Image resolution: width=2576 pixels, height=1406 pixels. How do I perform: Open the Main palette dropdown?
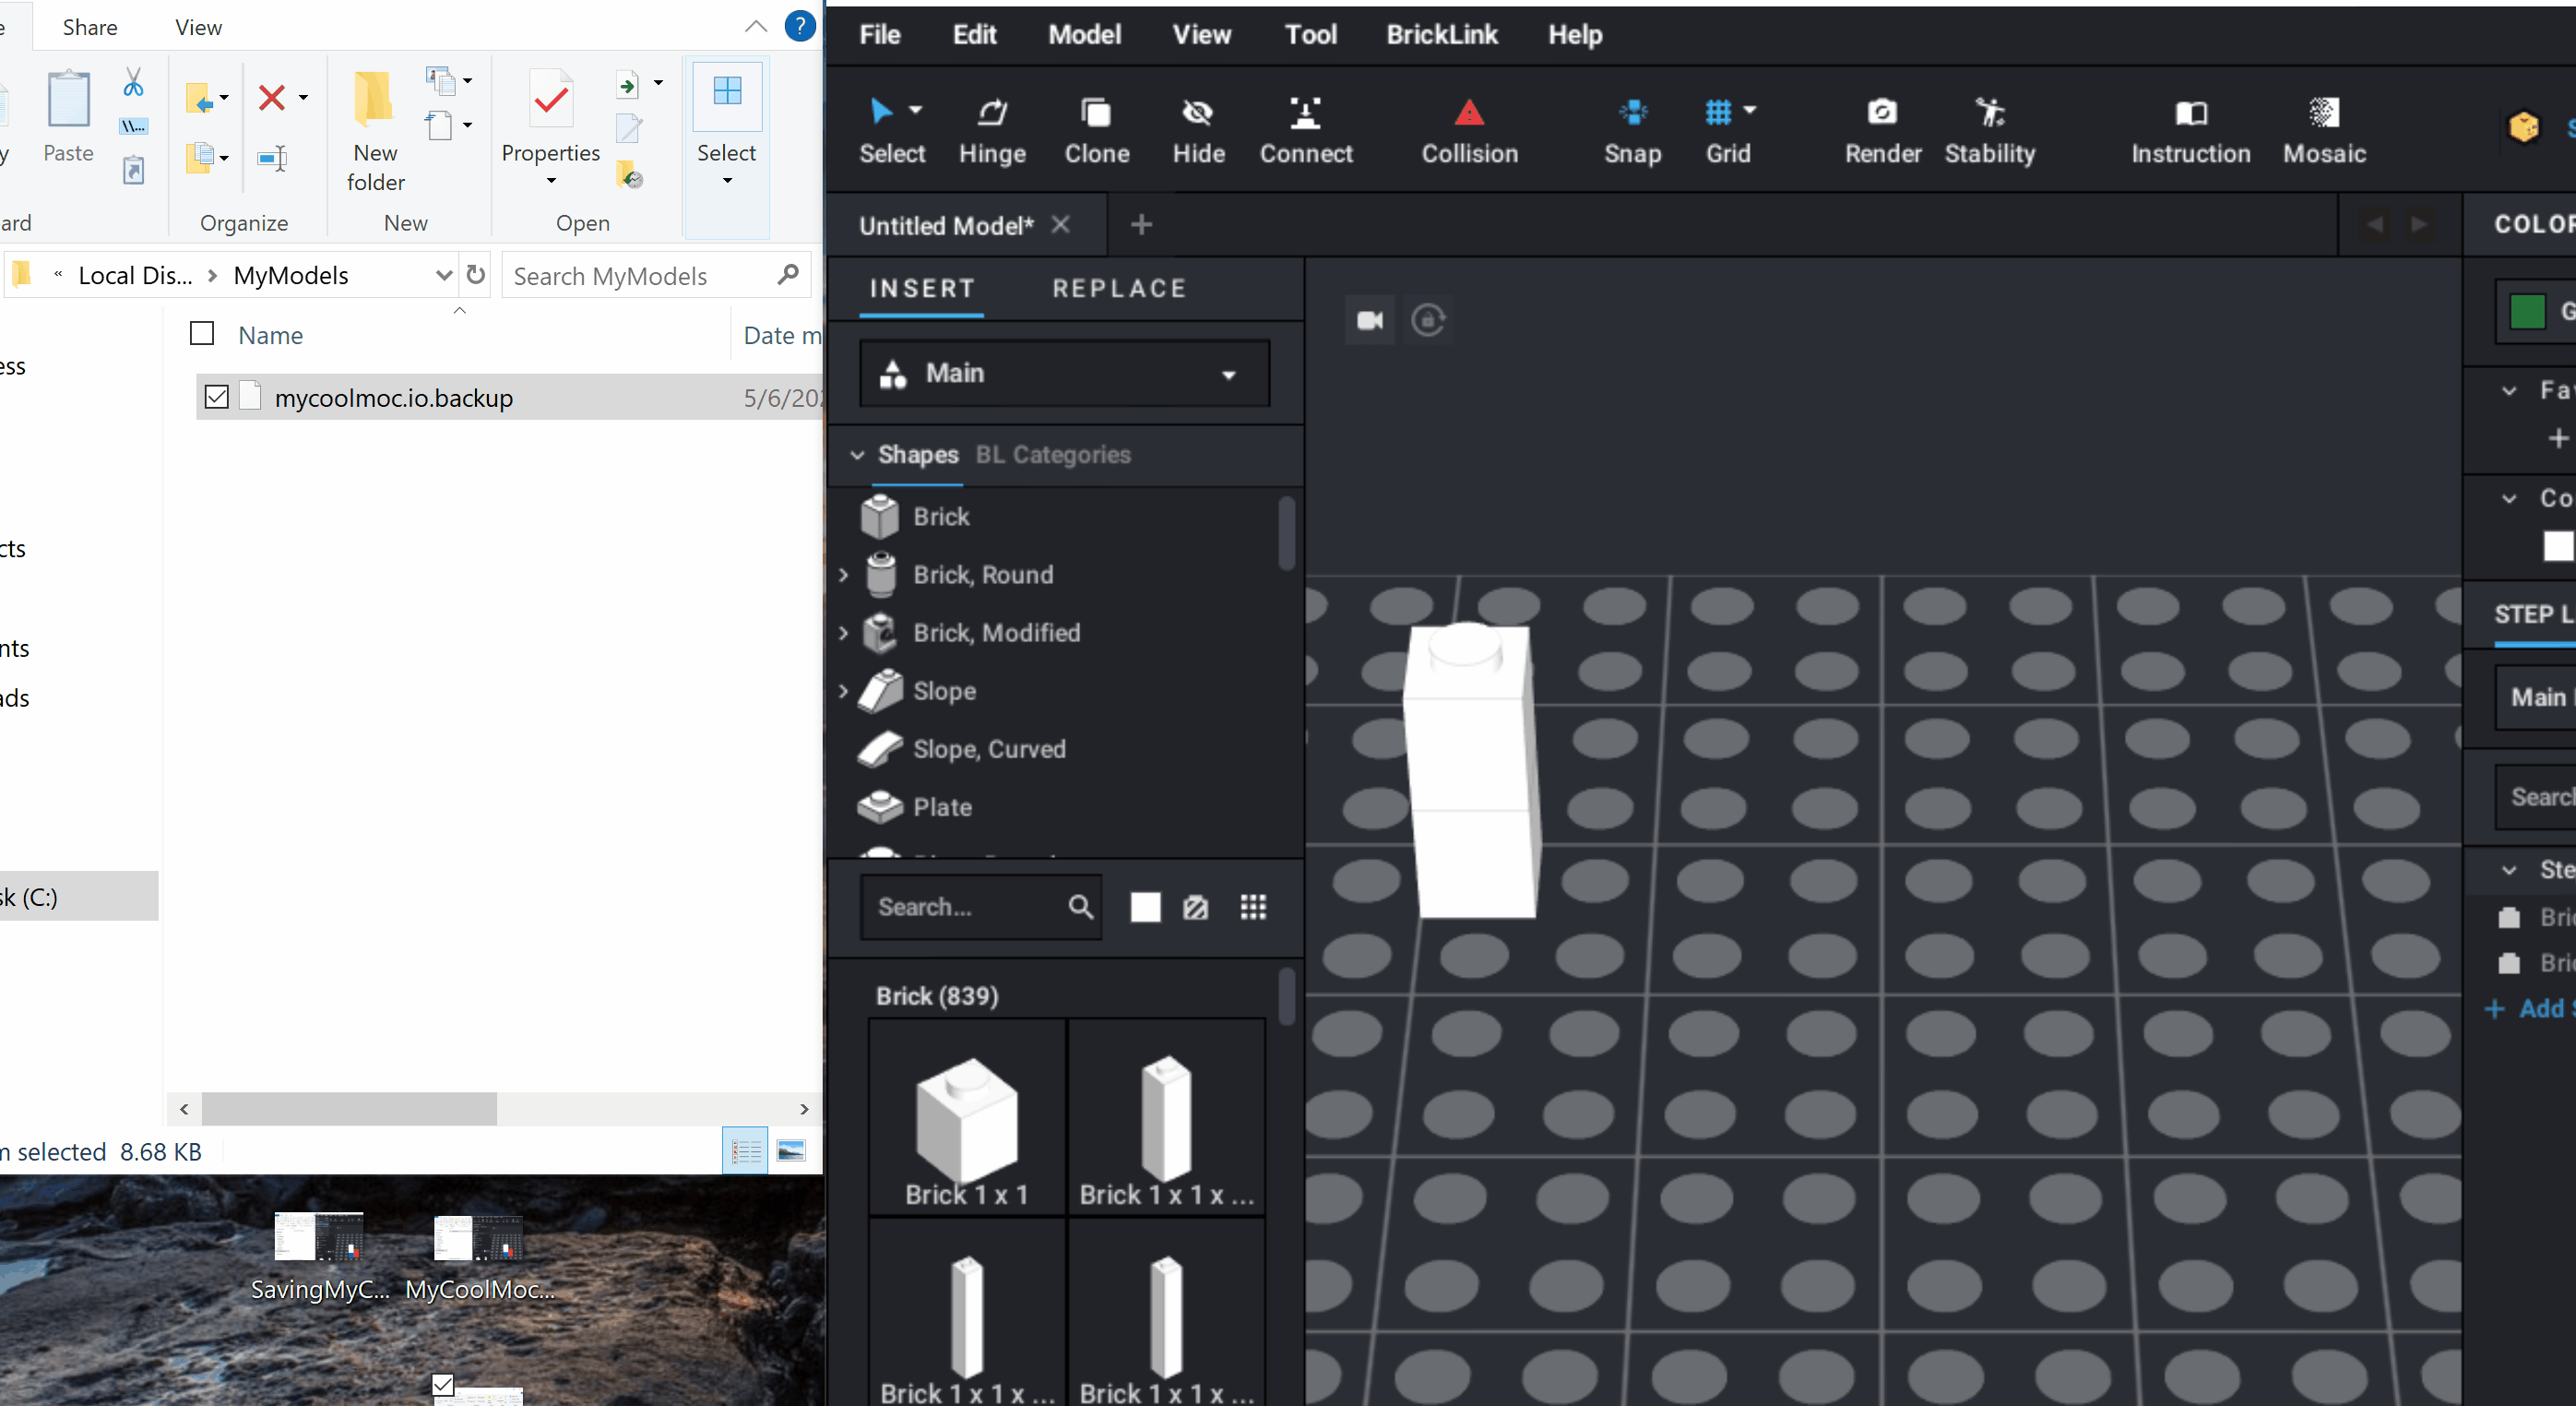1064,373
